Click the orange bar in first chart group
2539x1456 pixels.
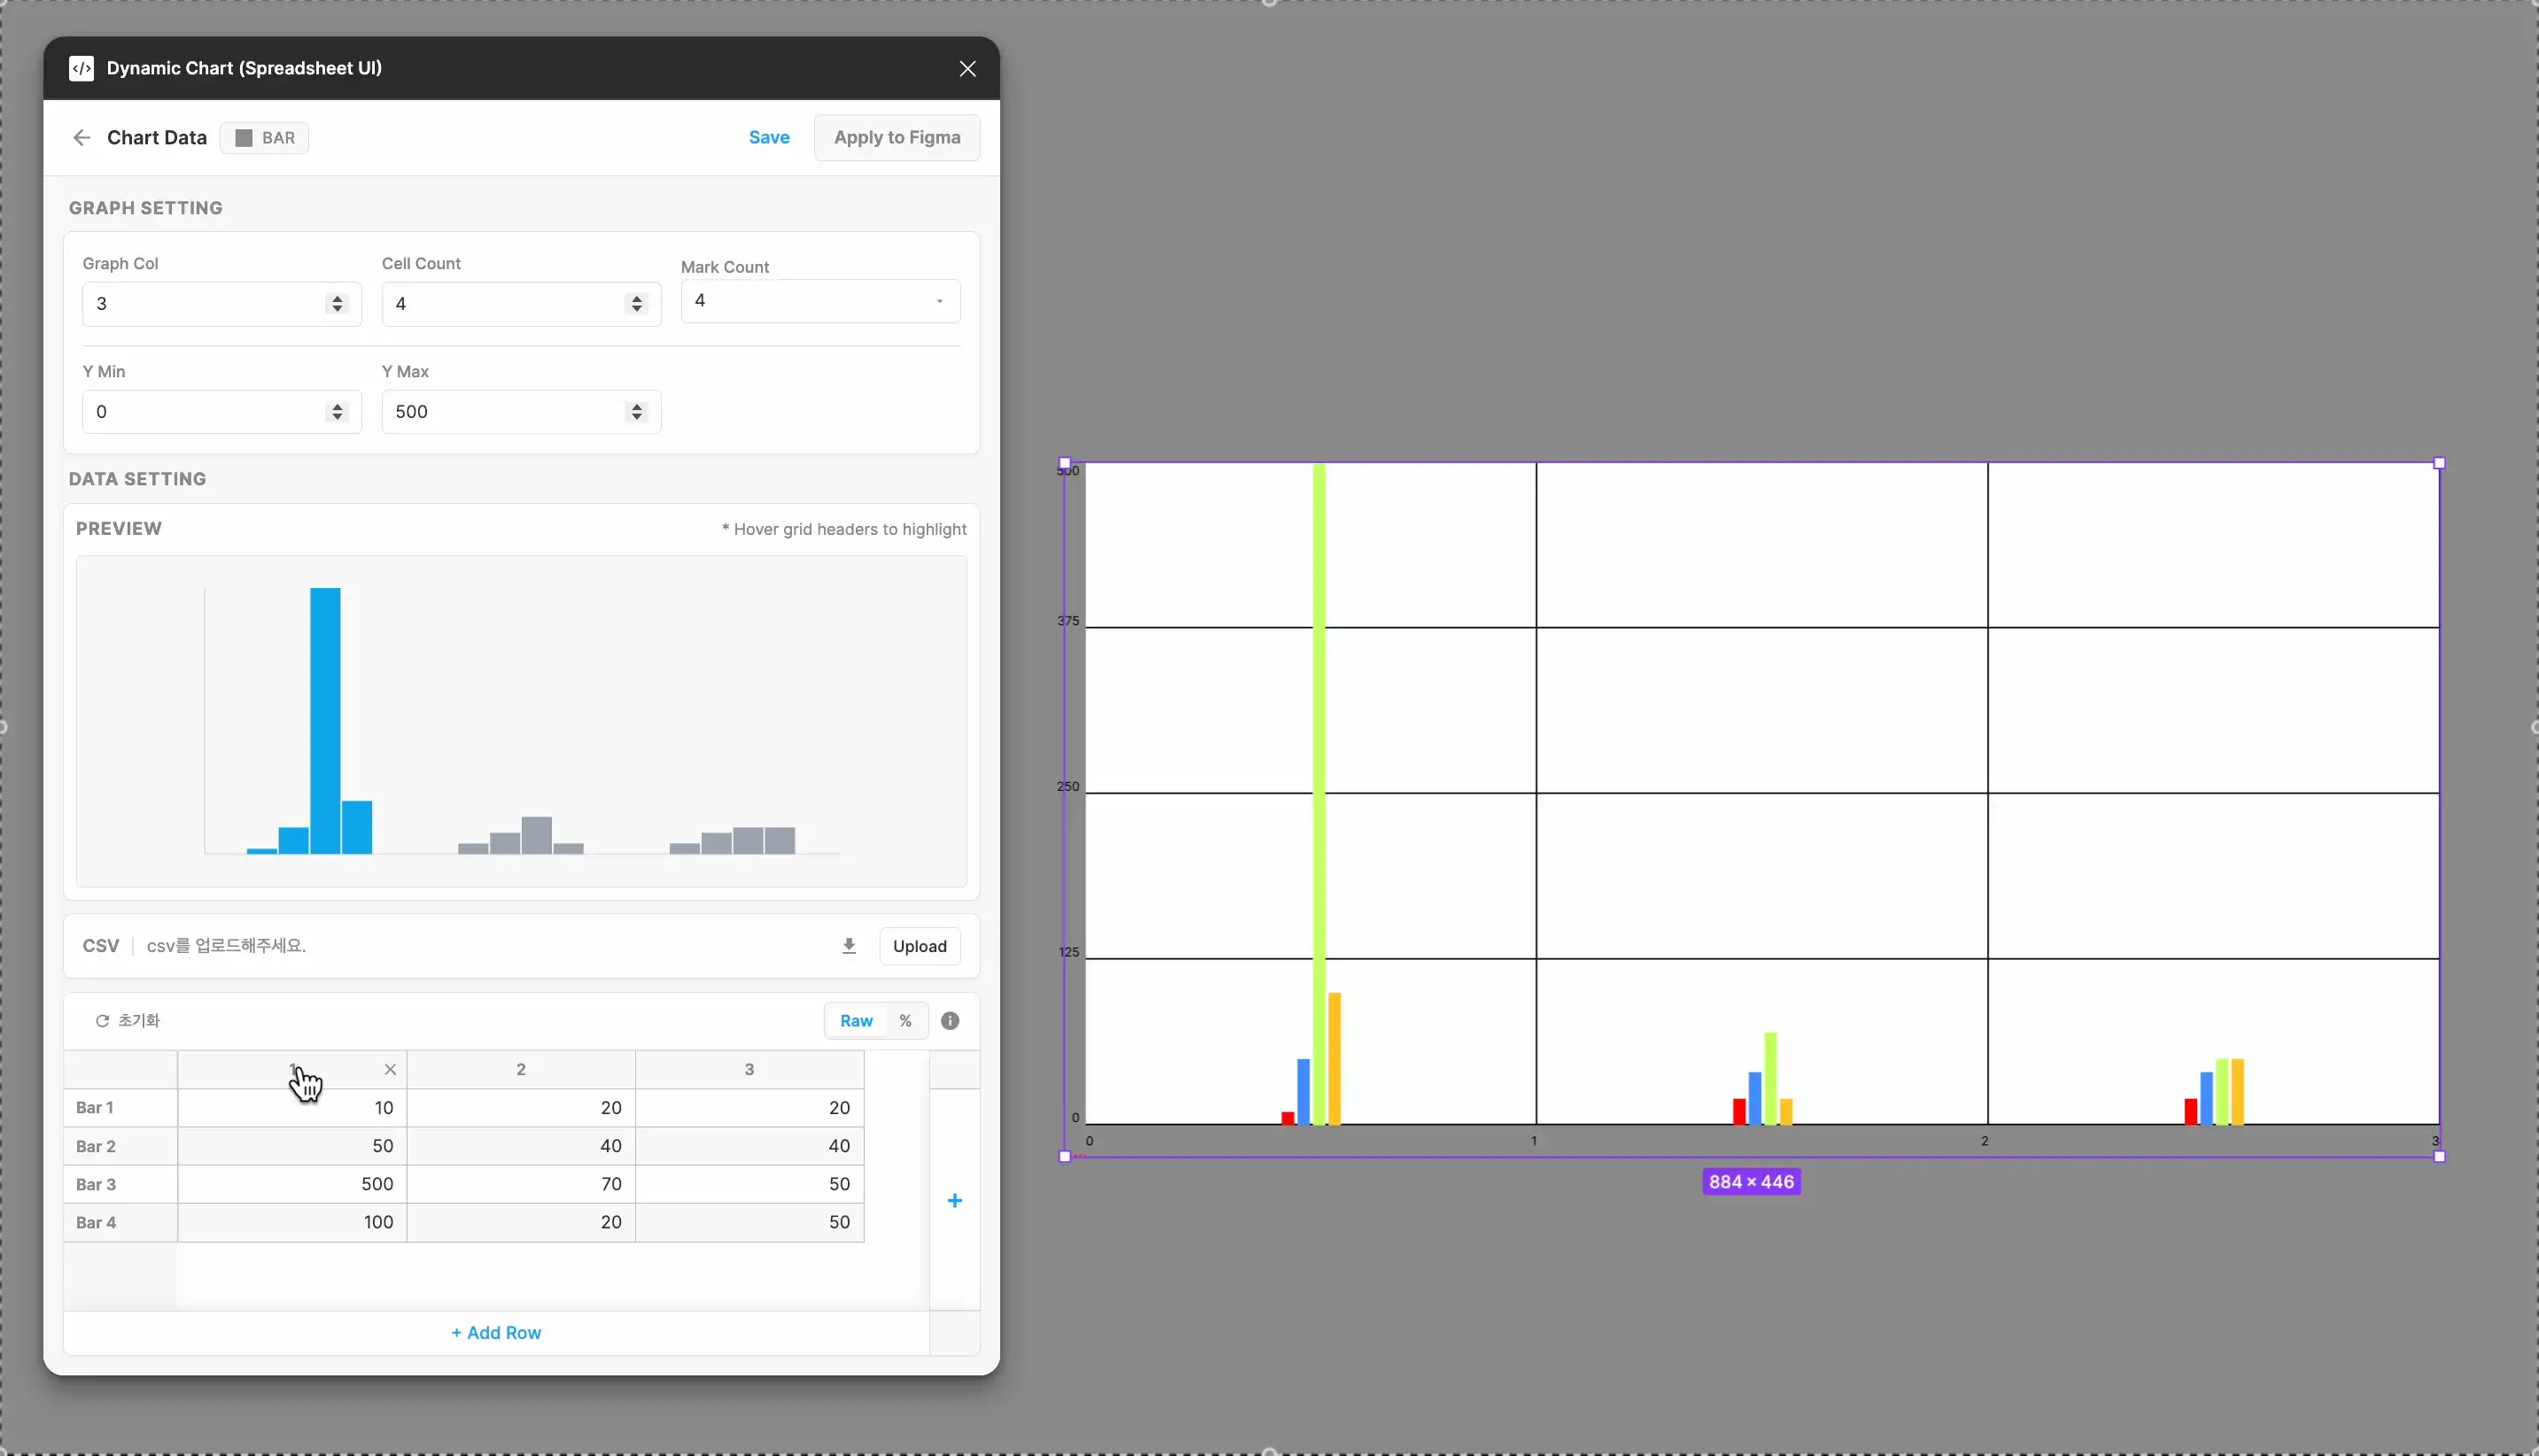tap(1334, 1059)
